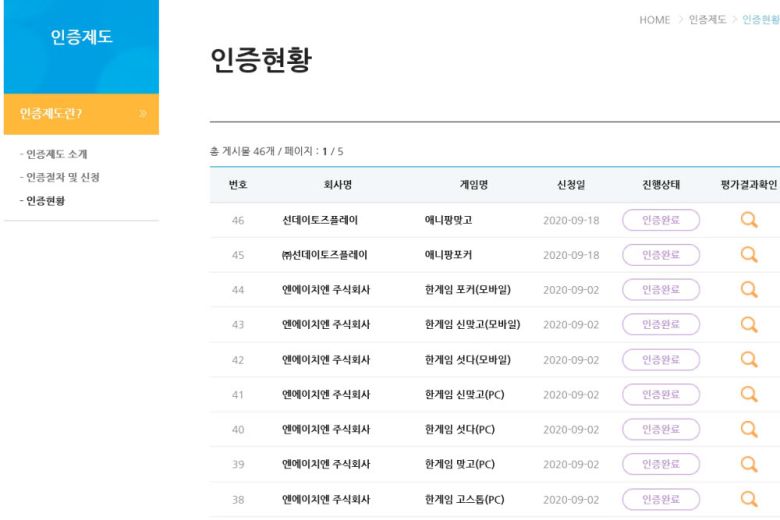Click the 회사명 column header
The image size is (780, 520).
coord(338,185)
